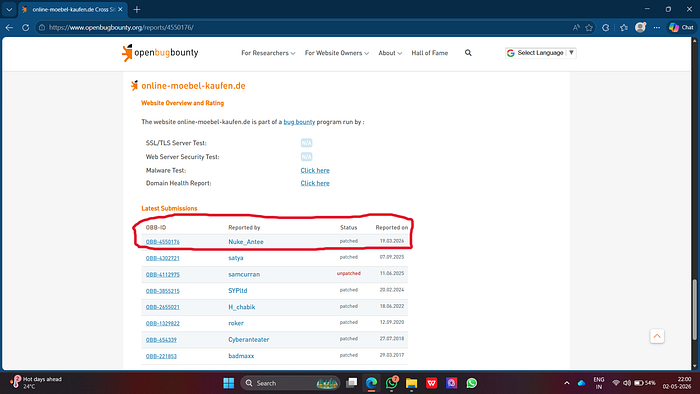The width and height of the screenshot is (700, 394).
Task: Open the weather widget Hot days ahead
Action: 37,382
